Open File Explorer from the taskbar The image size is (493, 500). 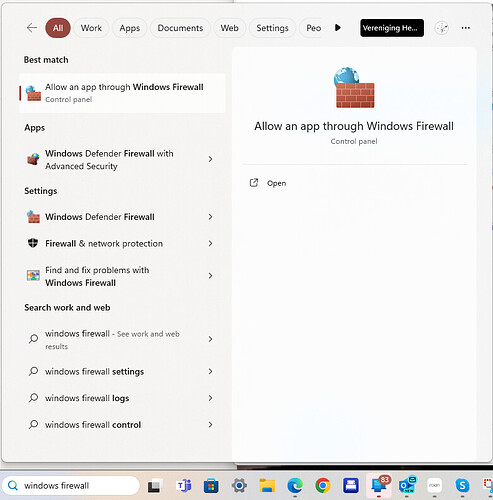(x=267, y=486)
